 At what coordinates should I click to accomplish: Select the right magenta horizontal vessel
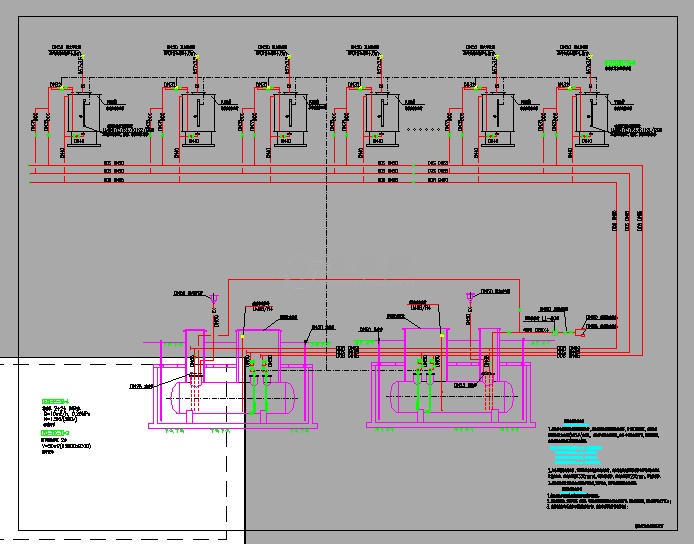point(453,397)
